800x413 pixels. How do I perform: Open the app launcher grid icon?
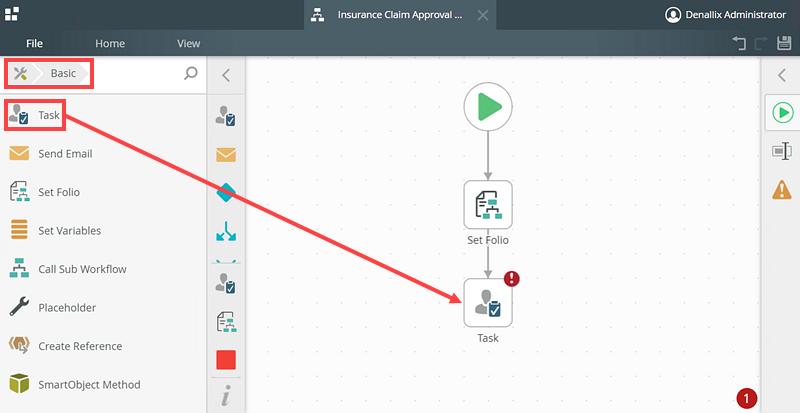pos(11,14)
